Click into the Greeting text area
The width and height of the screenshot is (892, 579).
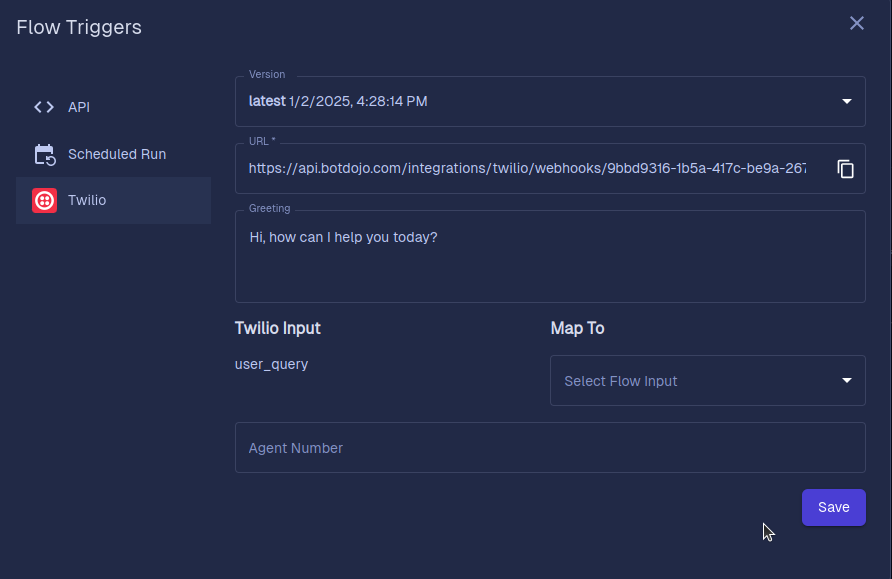[x=550, y=257]
